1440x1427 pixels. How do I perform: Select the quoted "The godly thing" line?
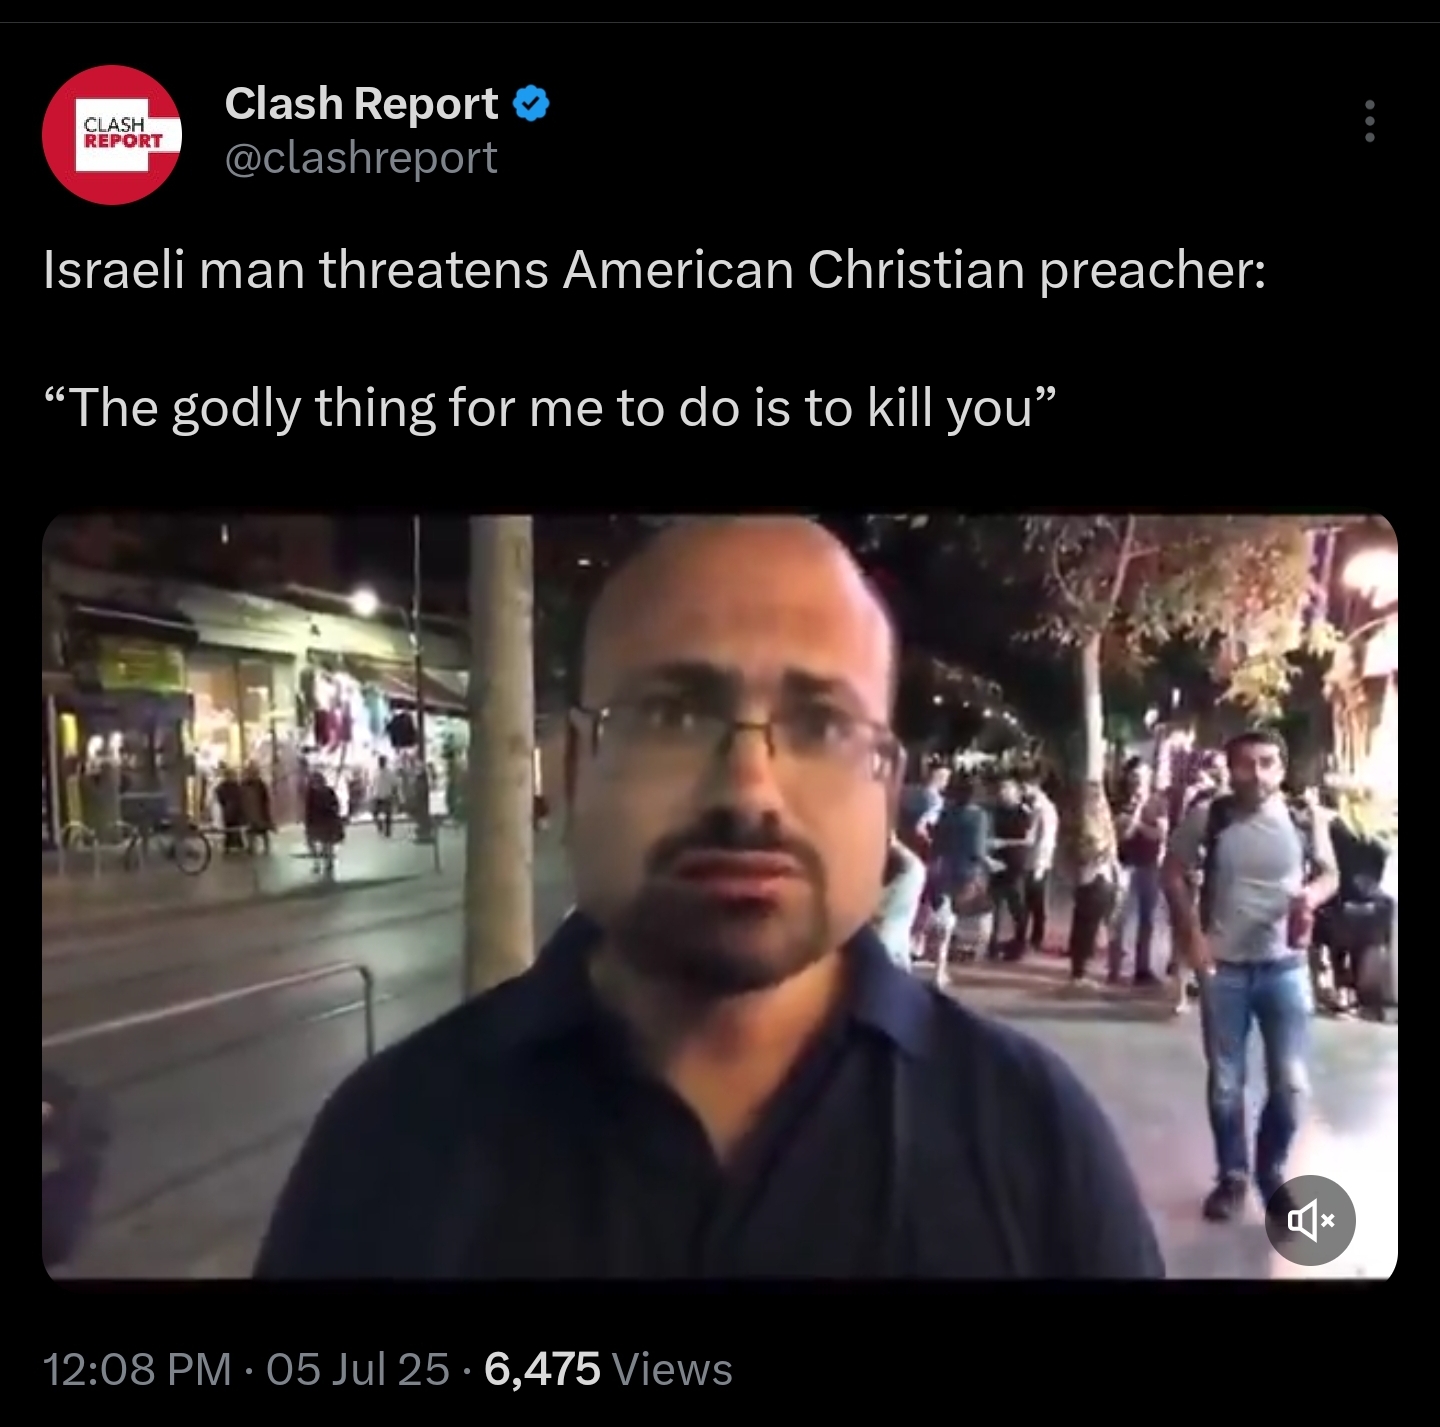tap(549, 408)
